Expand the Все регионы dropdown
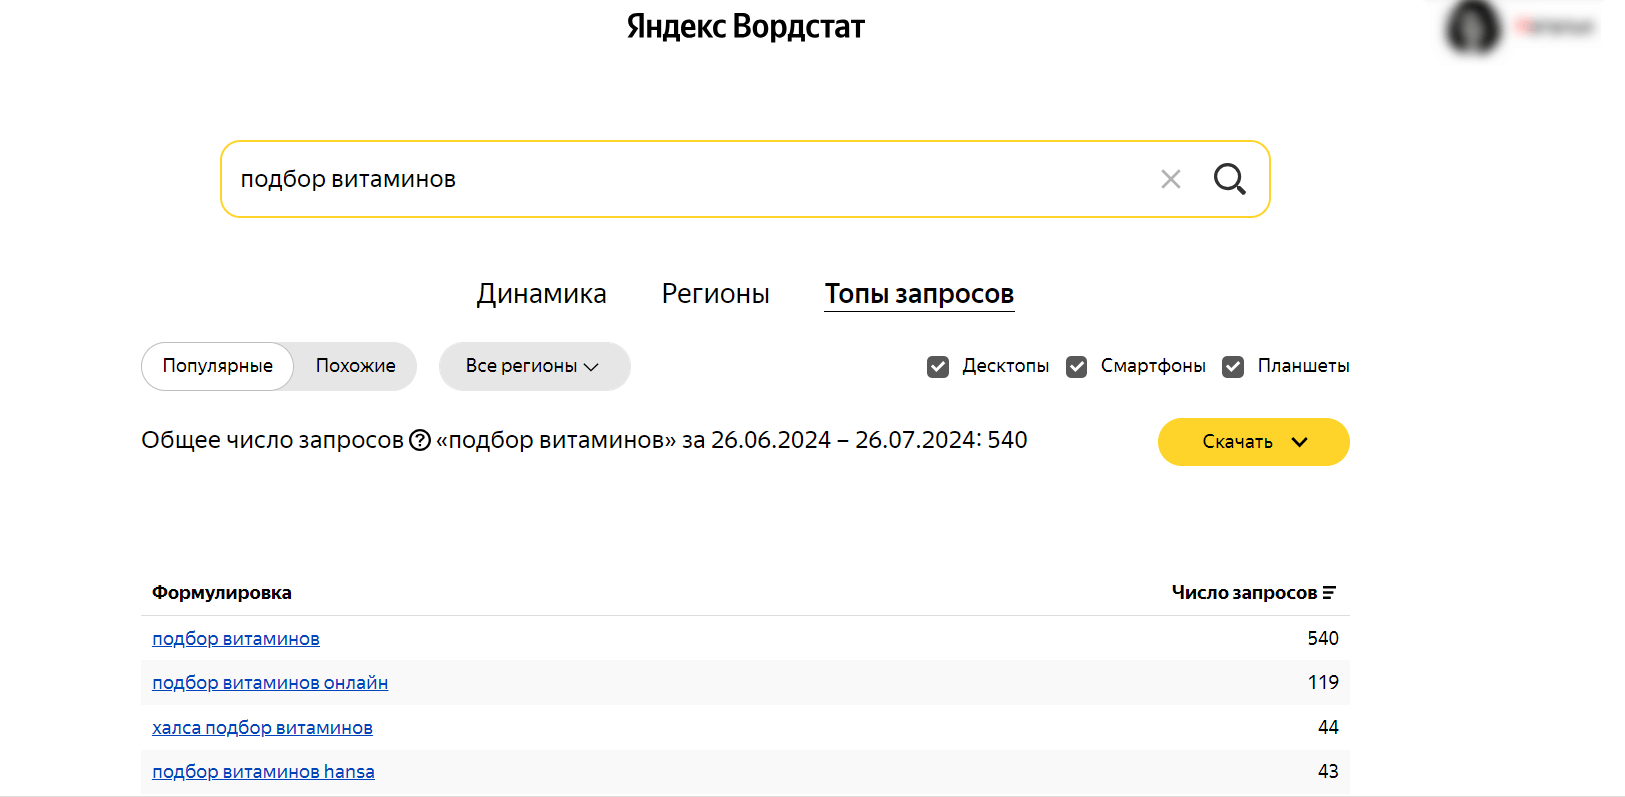 (534, 366)
